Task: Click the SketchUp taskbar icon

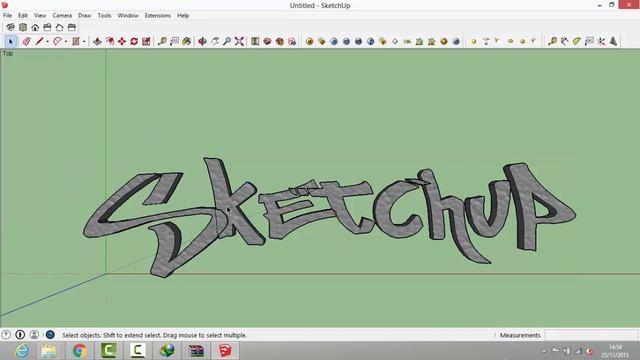Action: (x=225, y=351)
